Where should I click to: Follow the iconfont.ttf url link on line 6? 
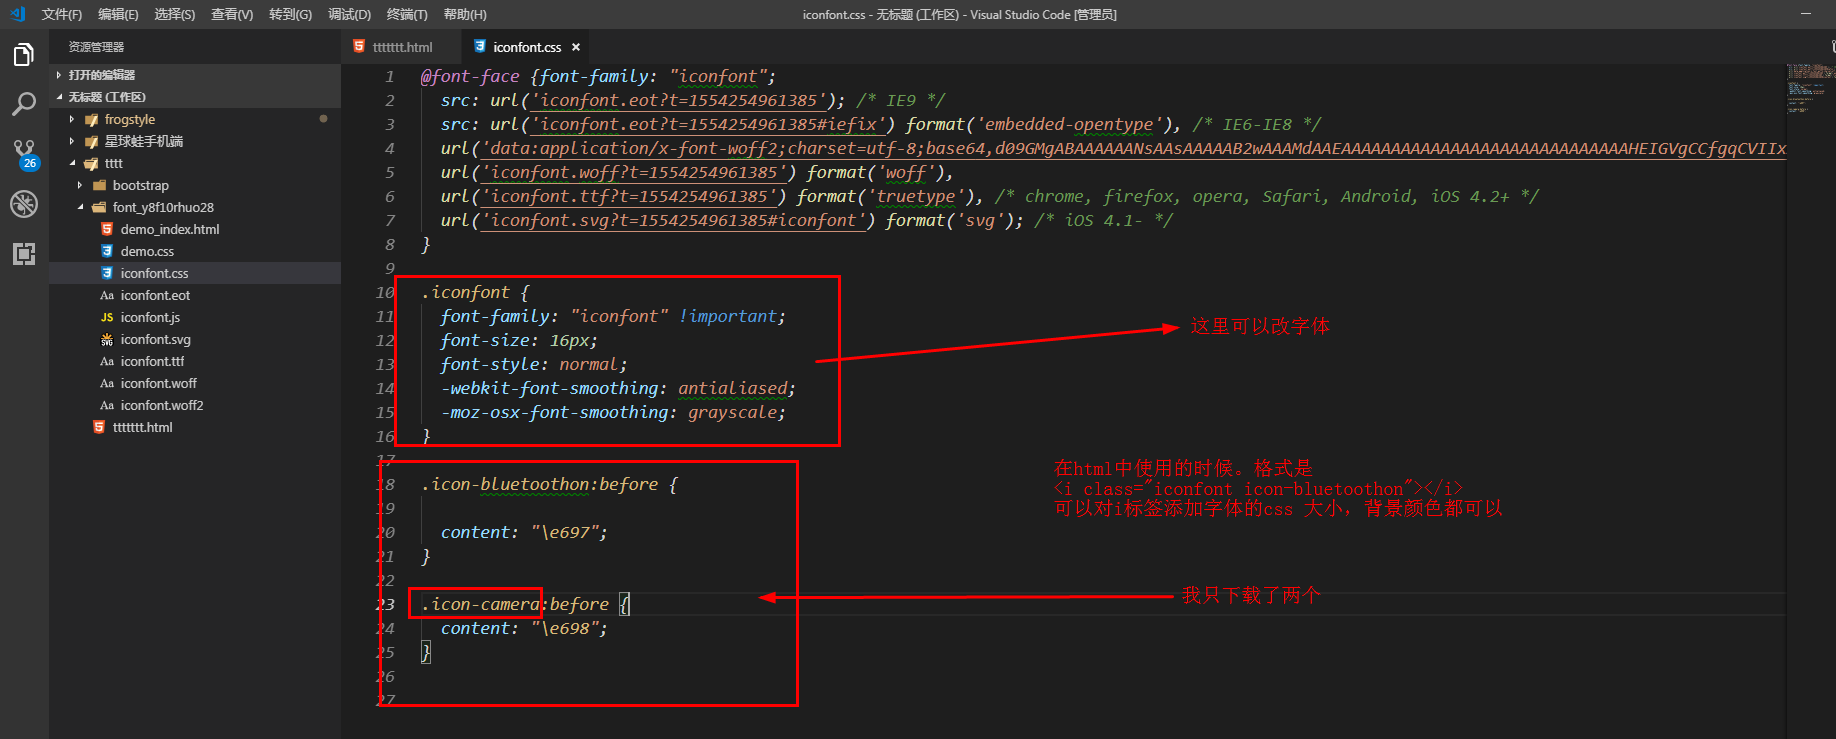pyautogui.click(x=629, y=196)
